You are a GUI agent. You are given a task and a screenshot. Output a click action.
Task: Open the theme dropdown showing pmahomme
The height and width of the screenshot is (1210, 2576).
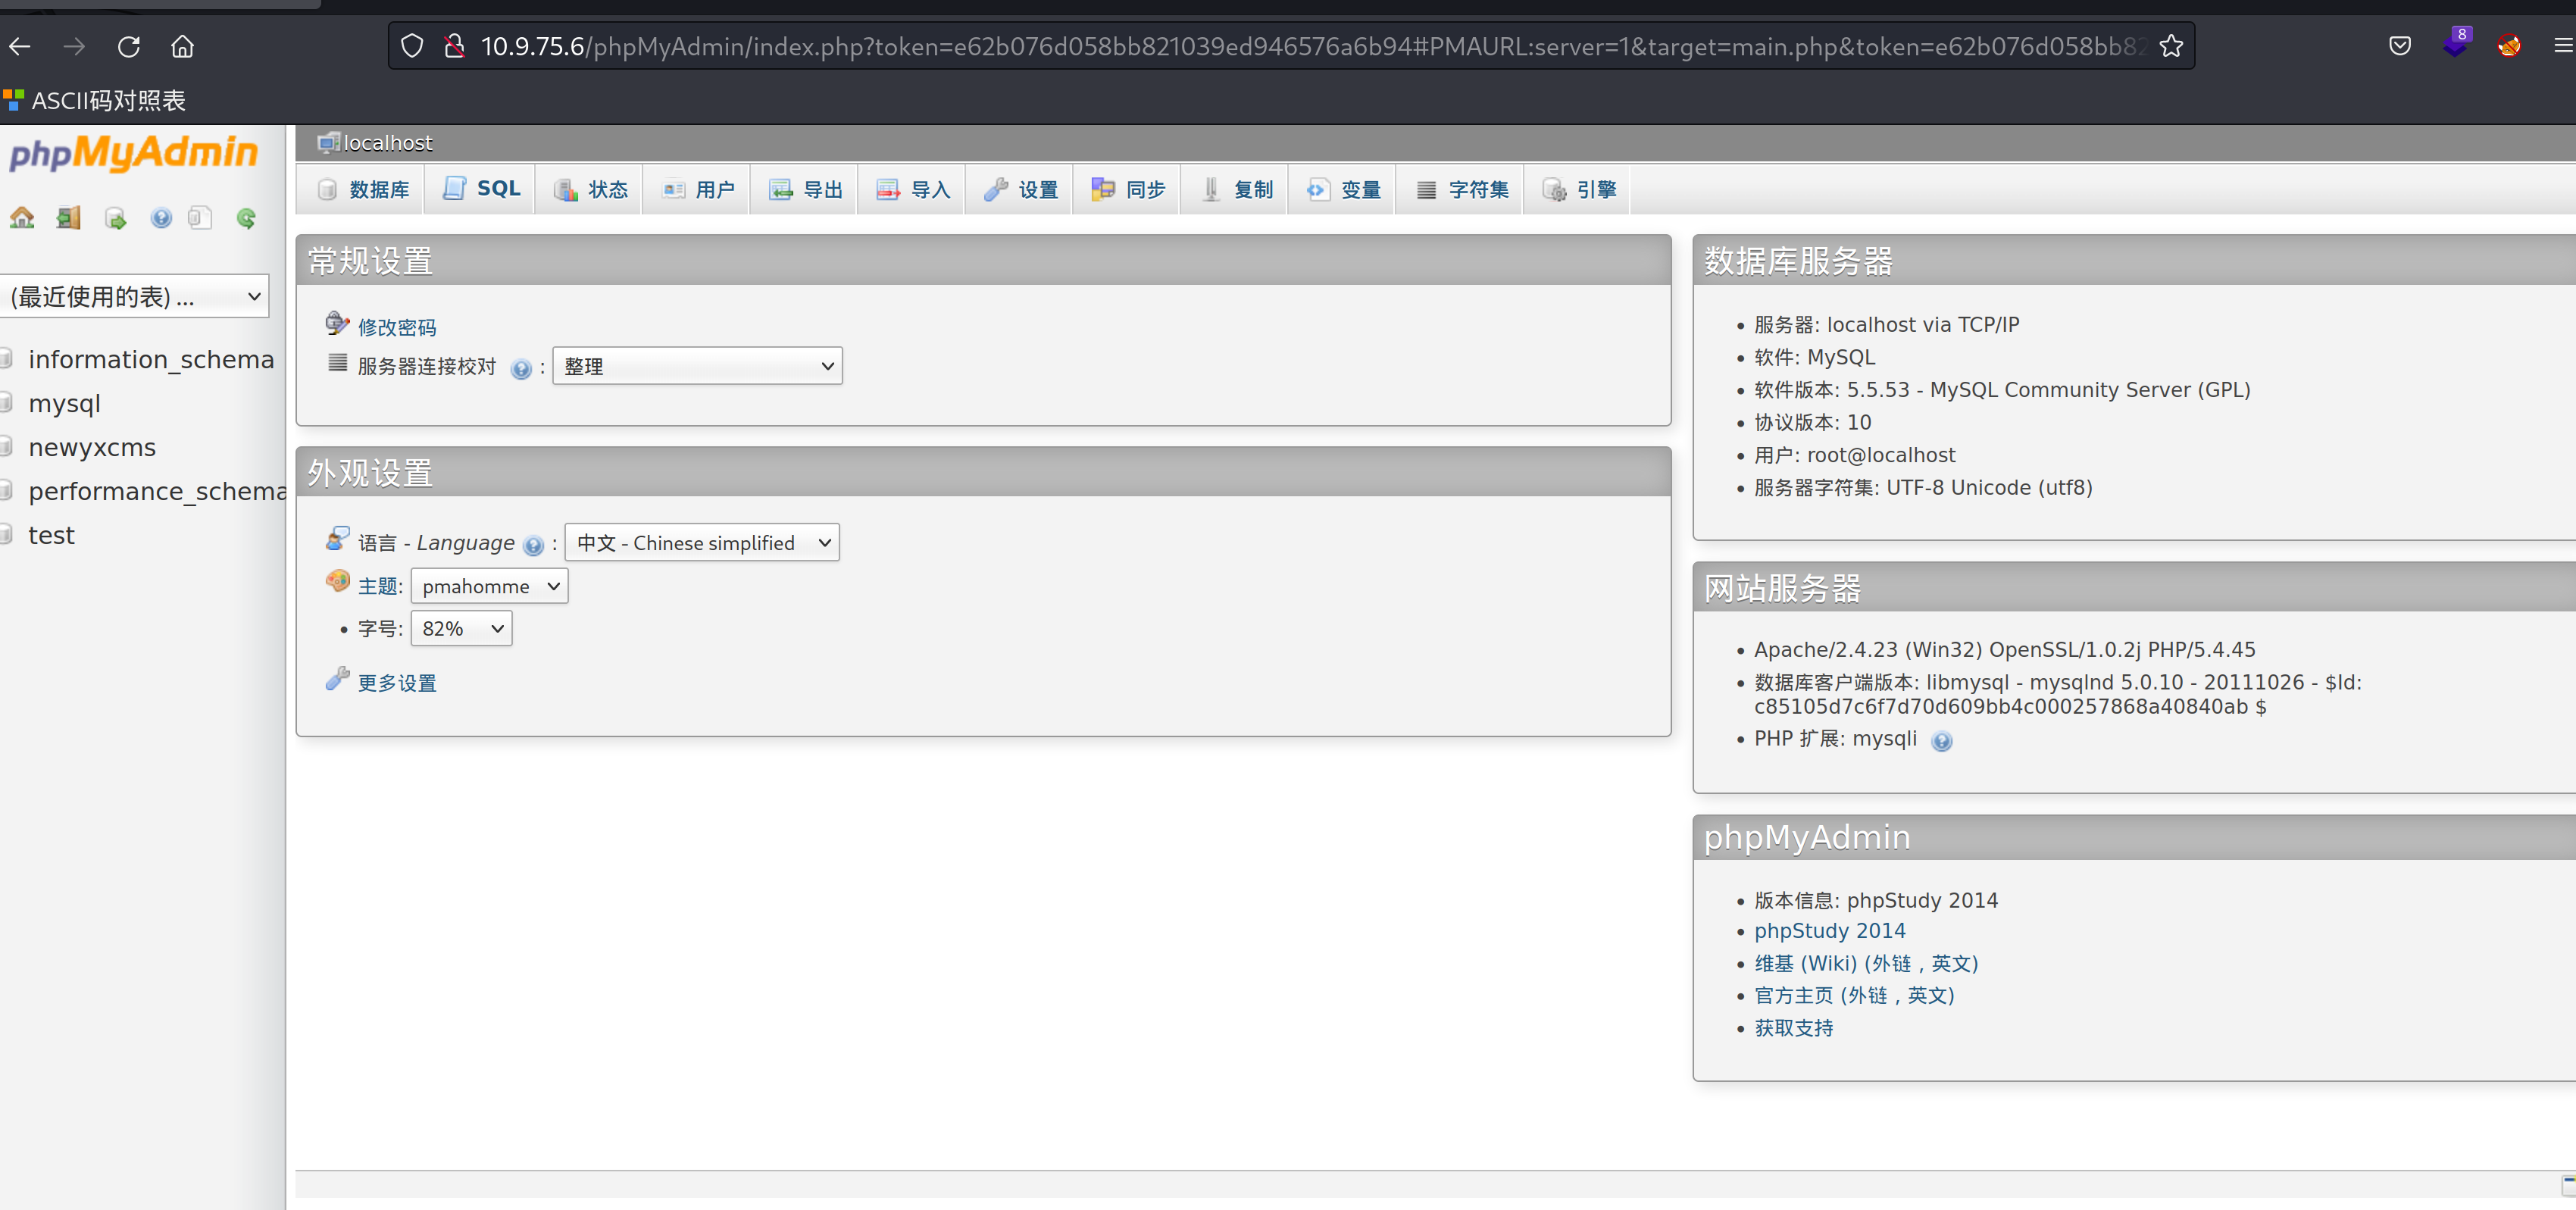pyautogui.click(x=489, y=586)
